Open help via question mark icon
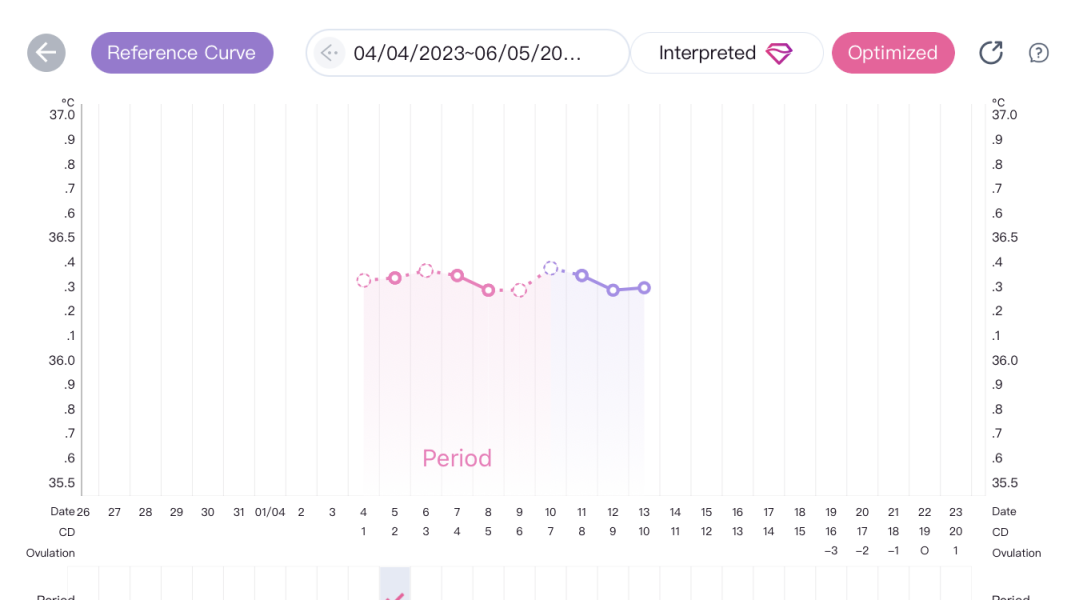 point(1039,53)
